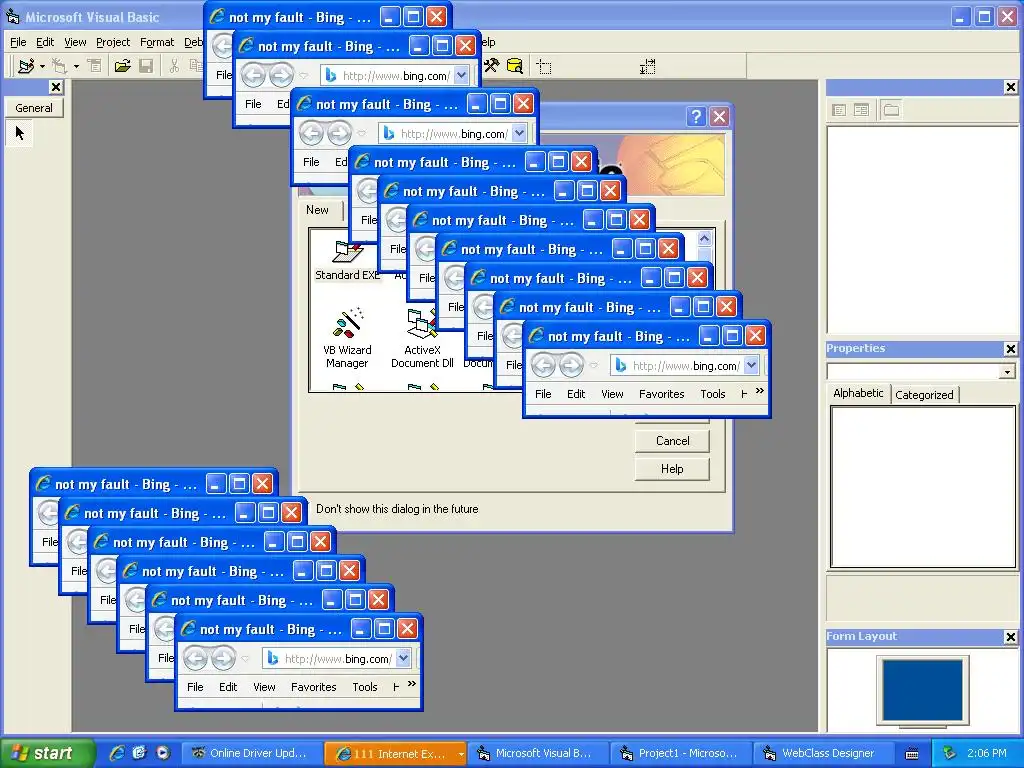
Task: Select the VB Wizard Manager project type
Action: [x=347, y=339]
